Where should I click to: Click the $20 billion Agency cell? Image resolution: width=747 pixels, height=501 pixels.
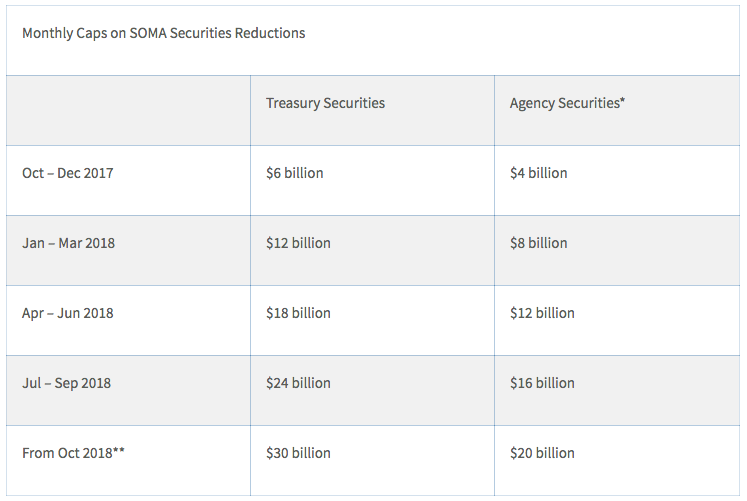(542, 453)
